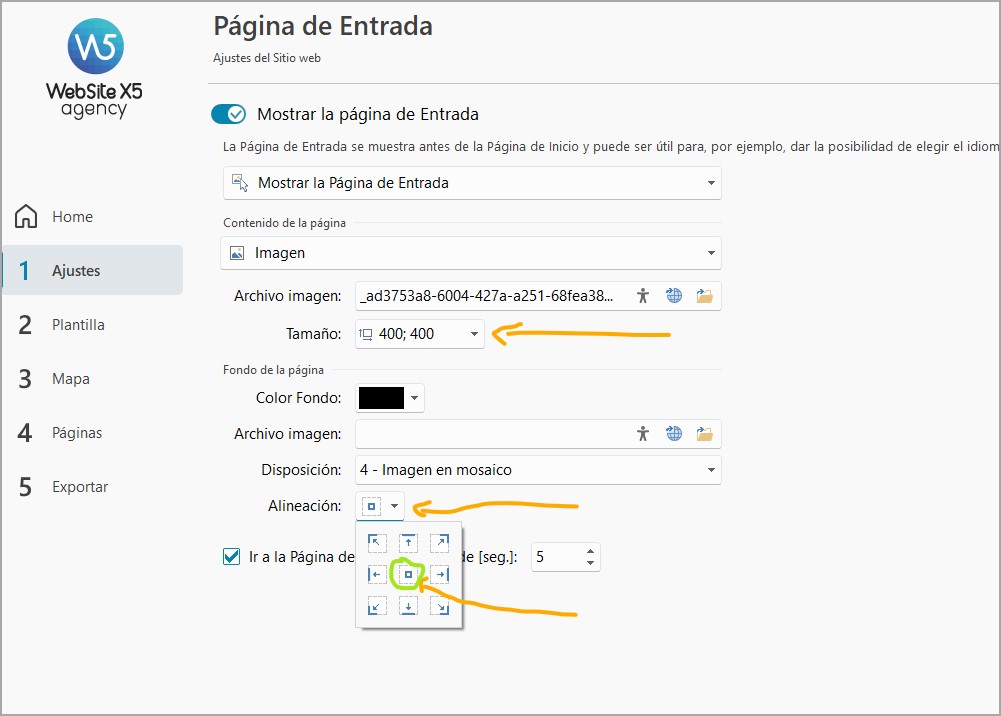Viewport: 1001px width, 716px height.
Task: Uncheck Ir a la Página de Inicio checkbox
Action: click(x=231, y=557)
